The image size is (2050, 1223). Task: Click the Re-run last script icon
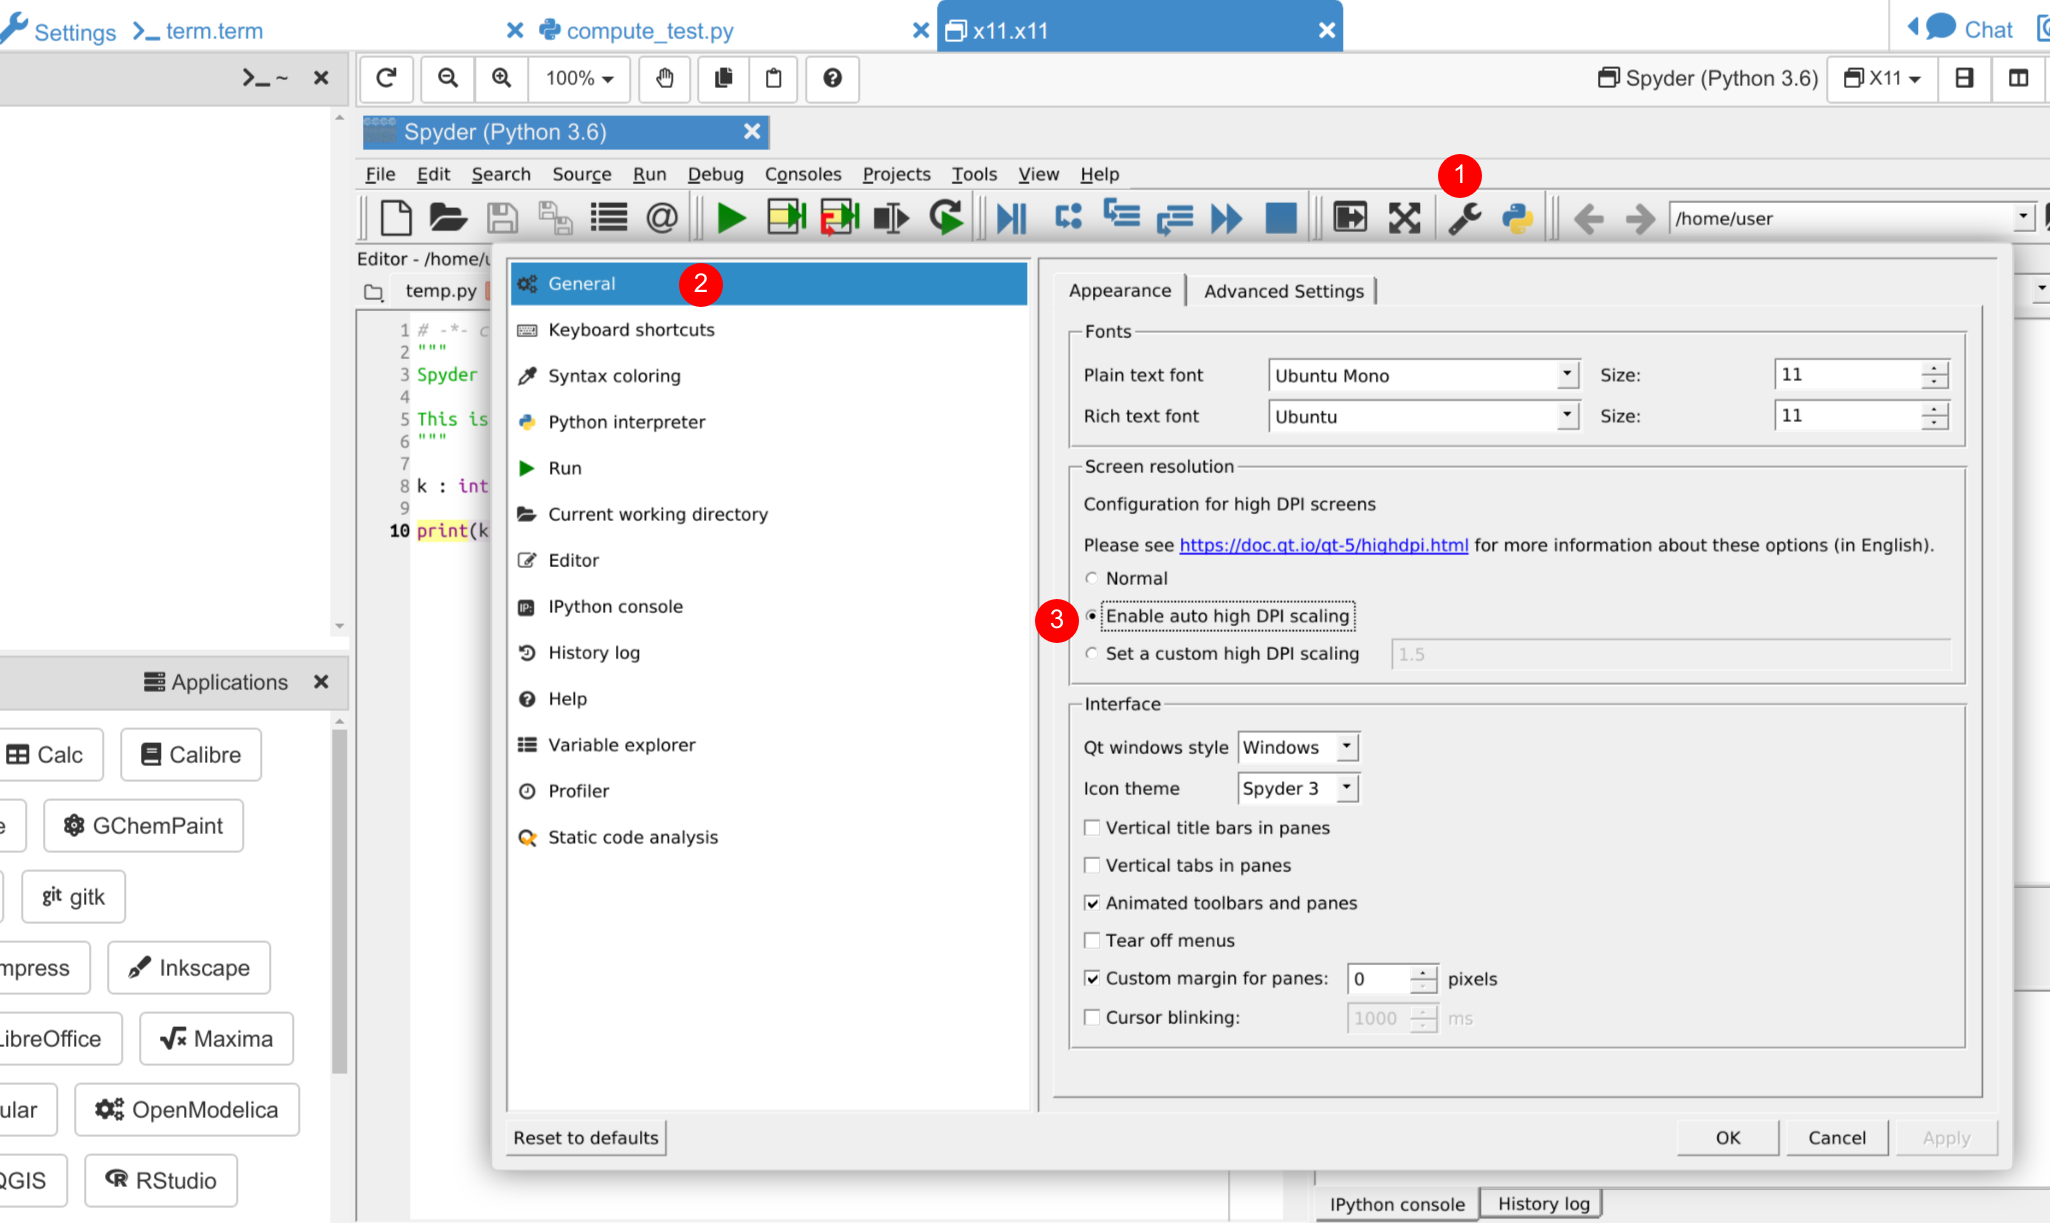[945, 217]
